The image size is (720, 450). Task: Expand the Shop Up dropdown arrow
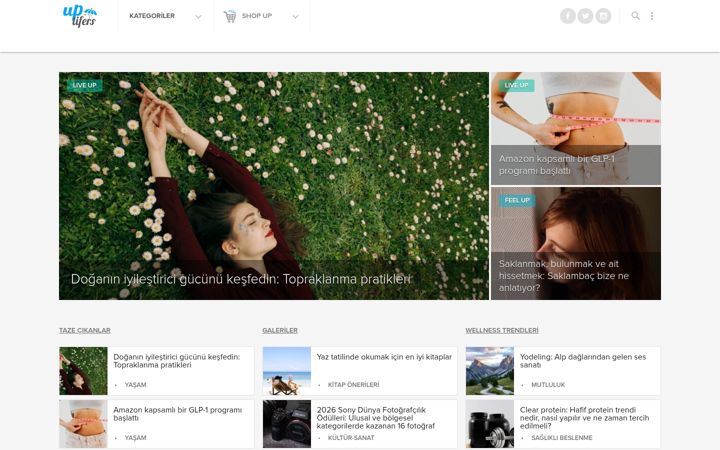pos(295,17)
